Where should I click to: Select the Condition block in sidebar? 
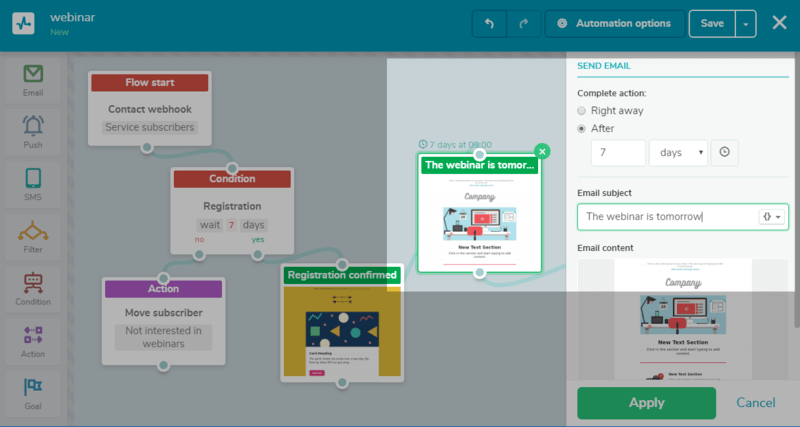33,289
